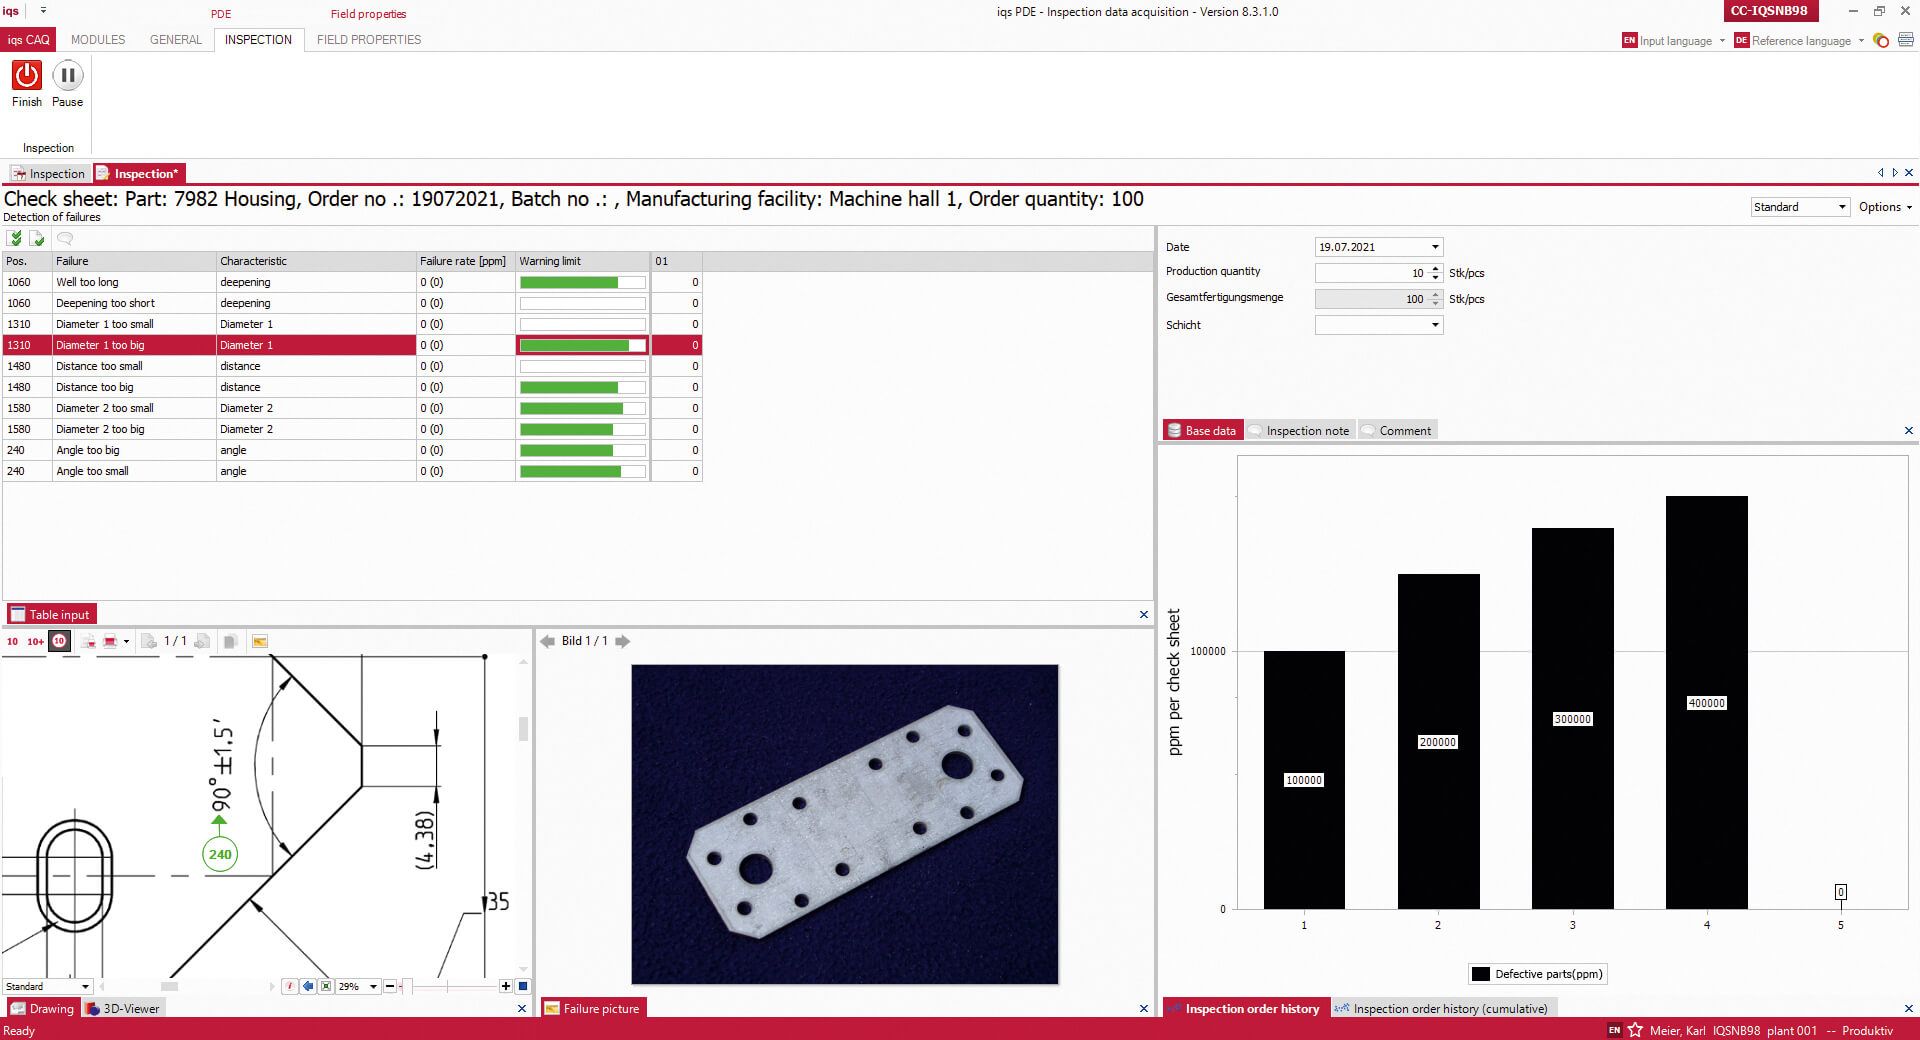Click the Options button top right
The image size is (1920, 1040).
[x=1881, y=207]
